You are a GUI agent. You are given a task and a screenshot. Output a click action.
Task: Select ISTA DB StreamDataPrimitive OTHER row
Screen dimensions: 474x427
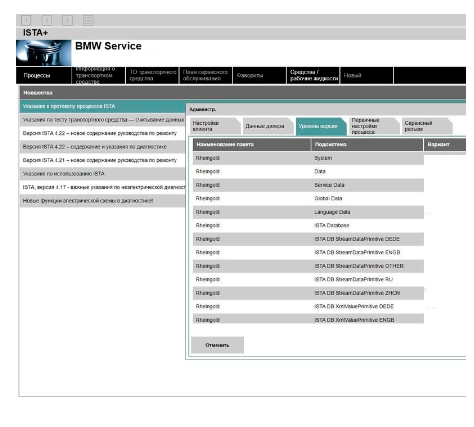(308, 266)
